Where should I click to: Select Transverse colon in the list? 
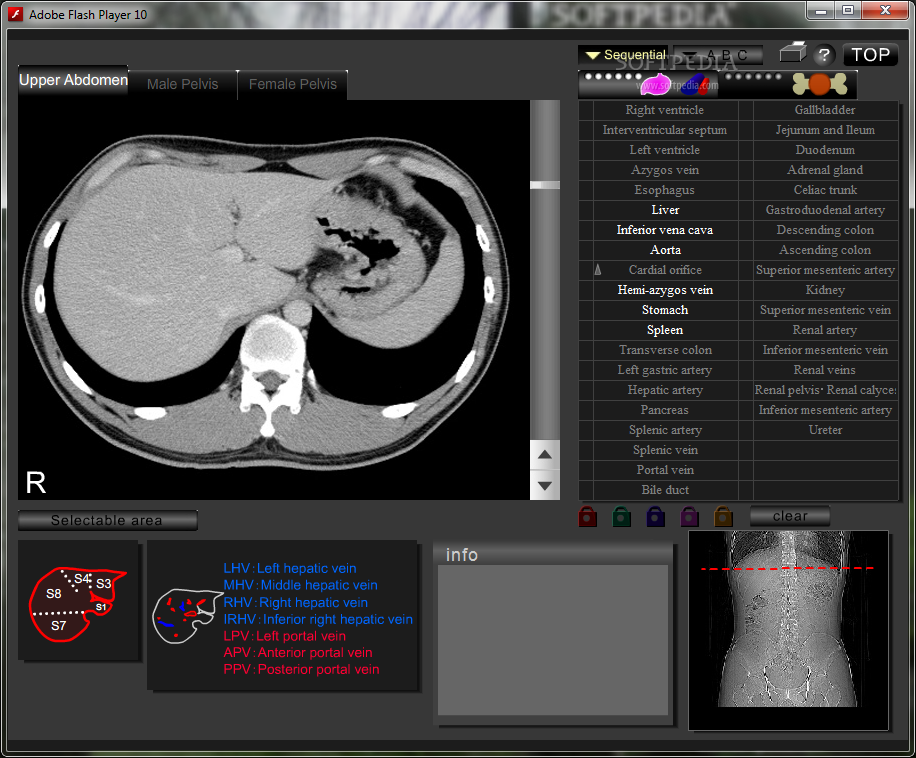[665, 350]
